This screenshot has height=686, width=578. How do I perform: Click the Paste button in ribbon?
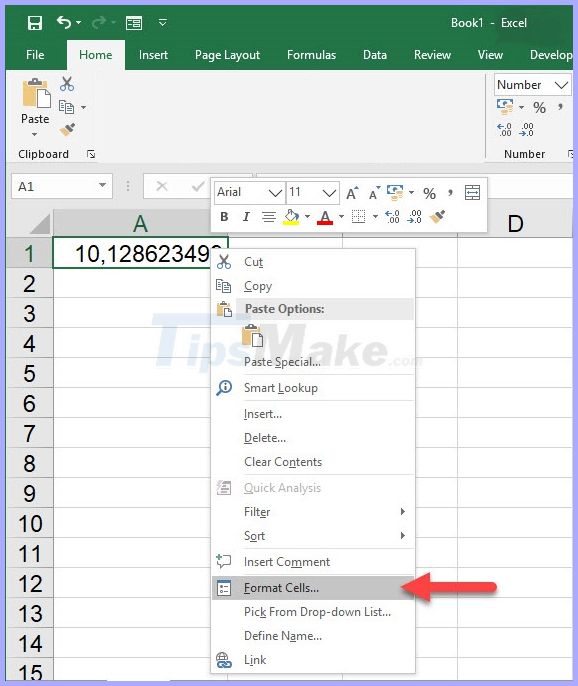coord(35,107)
